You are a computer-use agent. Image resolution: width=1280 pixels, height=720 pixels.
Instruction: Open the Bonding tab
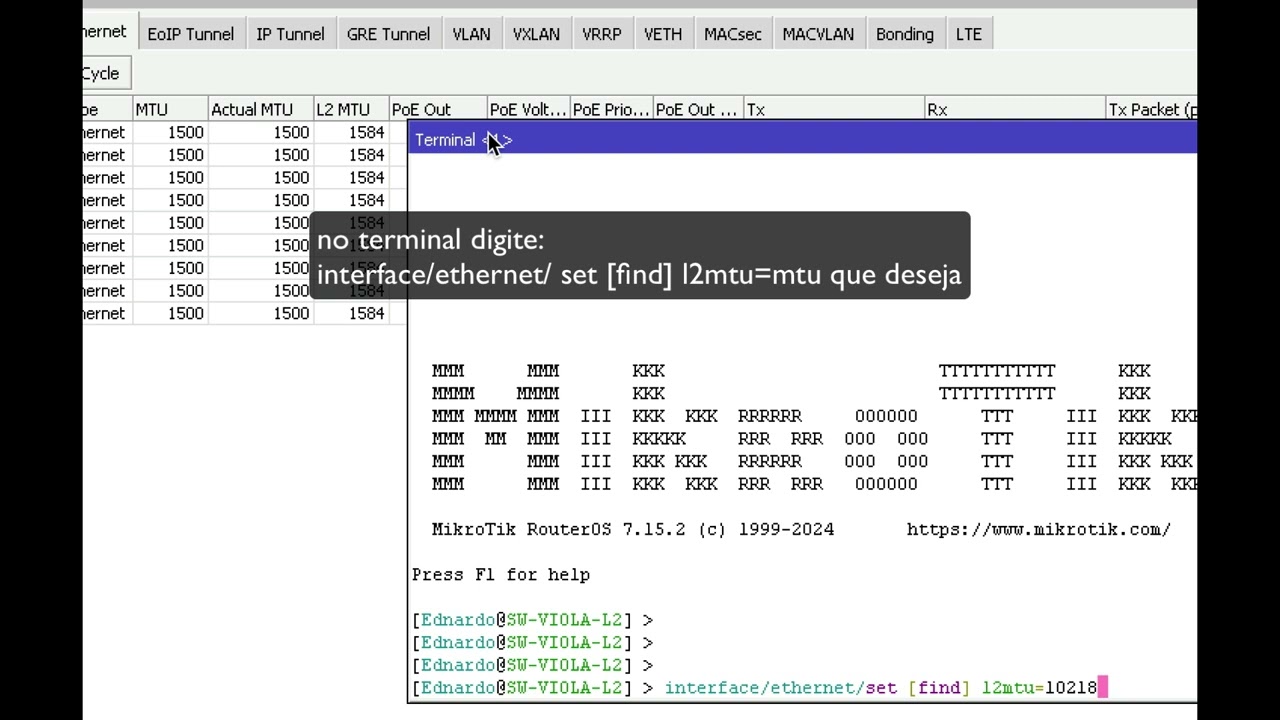[905, 34]
